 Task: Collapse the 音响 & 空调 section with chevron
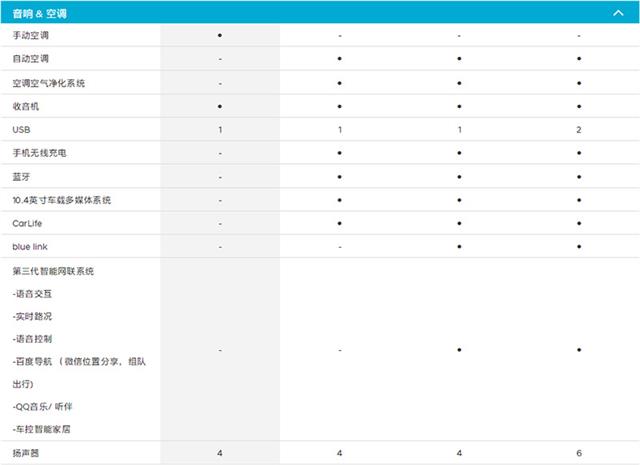617,13
